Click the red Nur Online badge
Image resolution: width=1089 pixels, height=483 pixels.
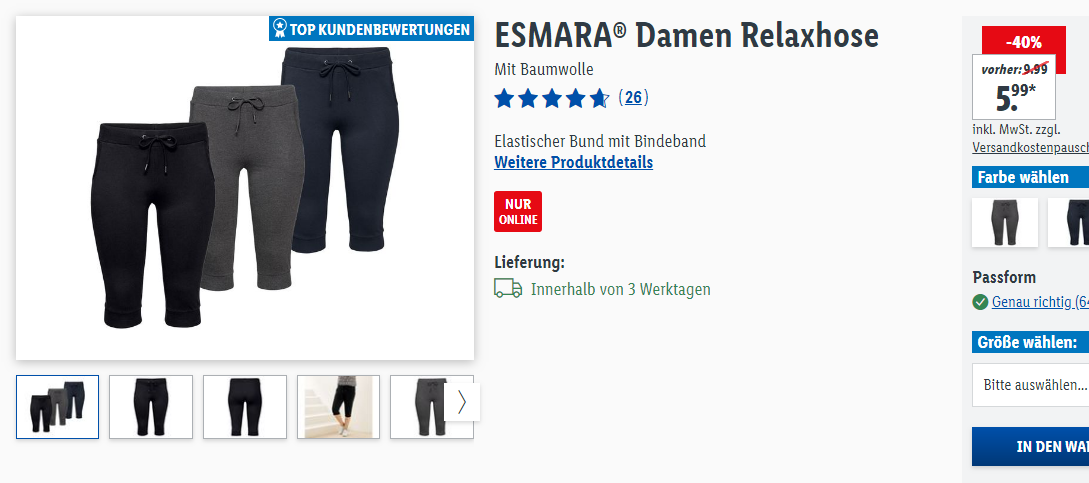(x=517, y=211)
